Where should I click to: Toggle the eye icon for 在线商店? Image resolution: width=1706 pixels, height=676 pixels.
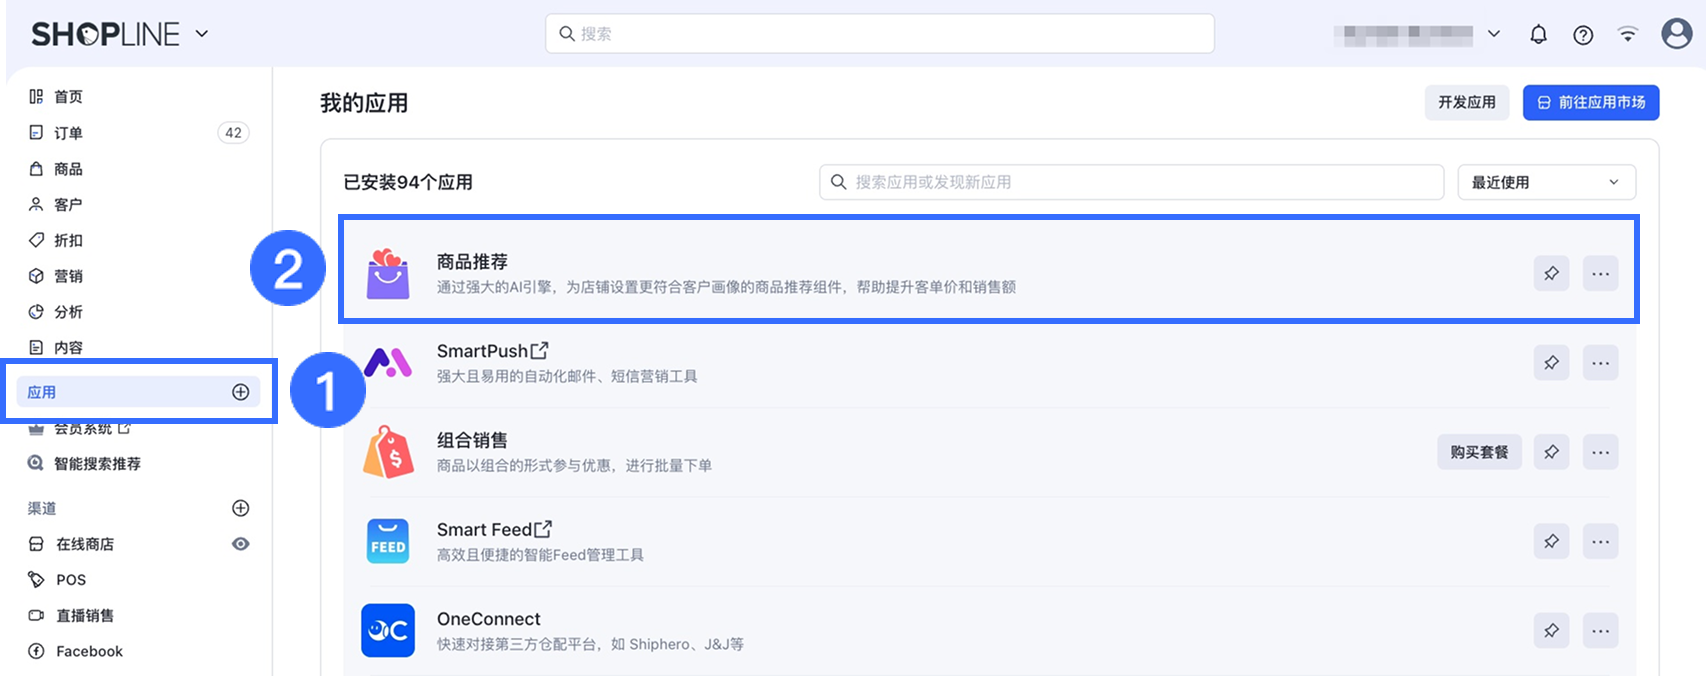(241, 544)
